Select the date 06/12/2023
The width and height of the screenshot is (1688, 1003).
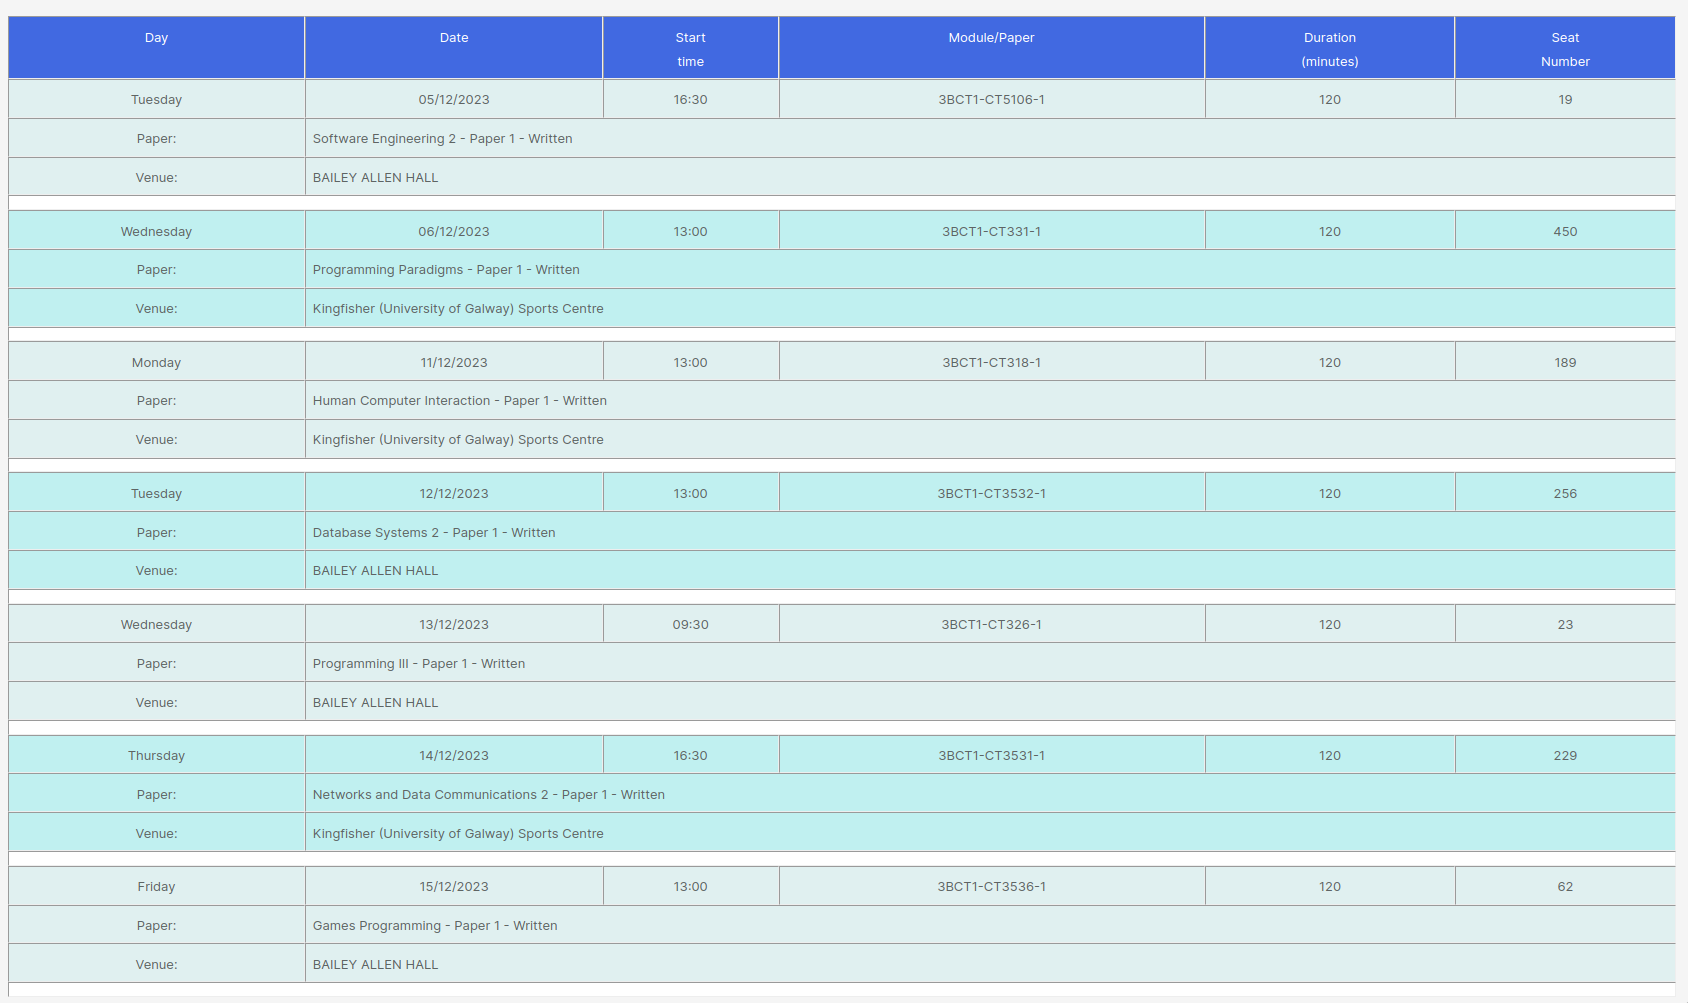454,232
